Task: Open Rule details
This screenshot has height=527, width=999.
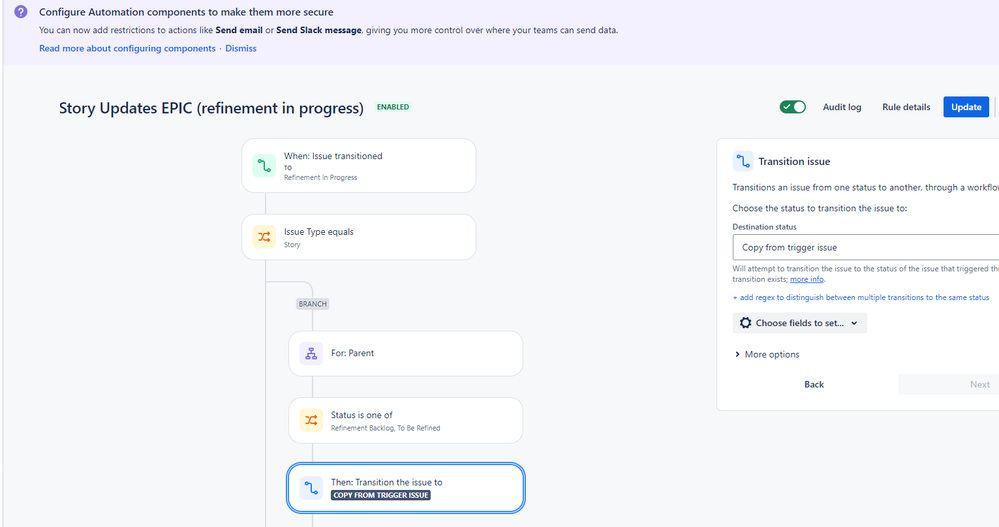Action: pyautogui.click(x=906, y=107)
